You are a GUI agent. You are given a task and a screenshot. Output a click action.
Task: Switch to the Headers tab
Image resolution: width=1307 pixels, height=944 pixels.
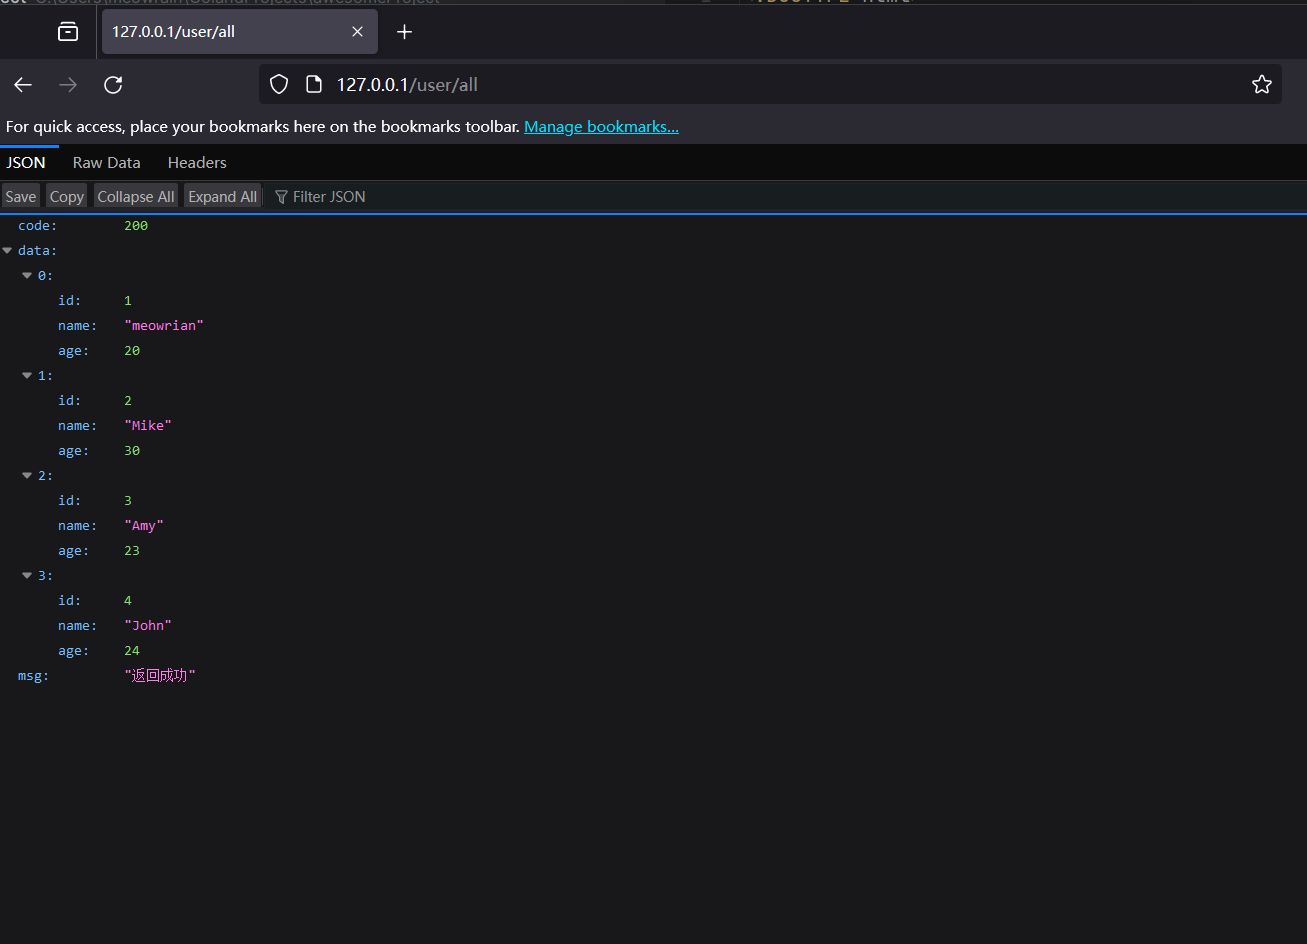point(197,162)
